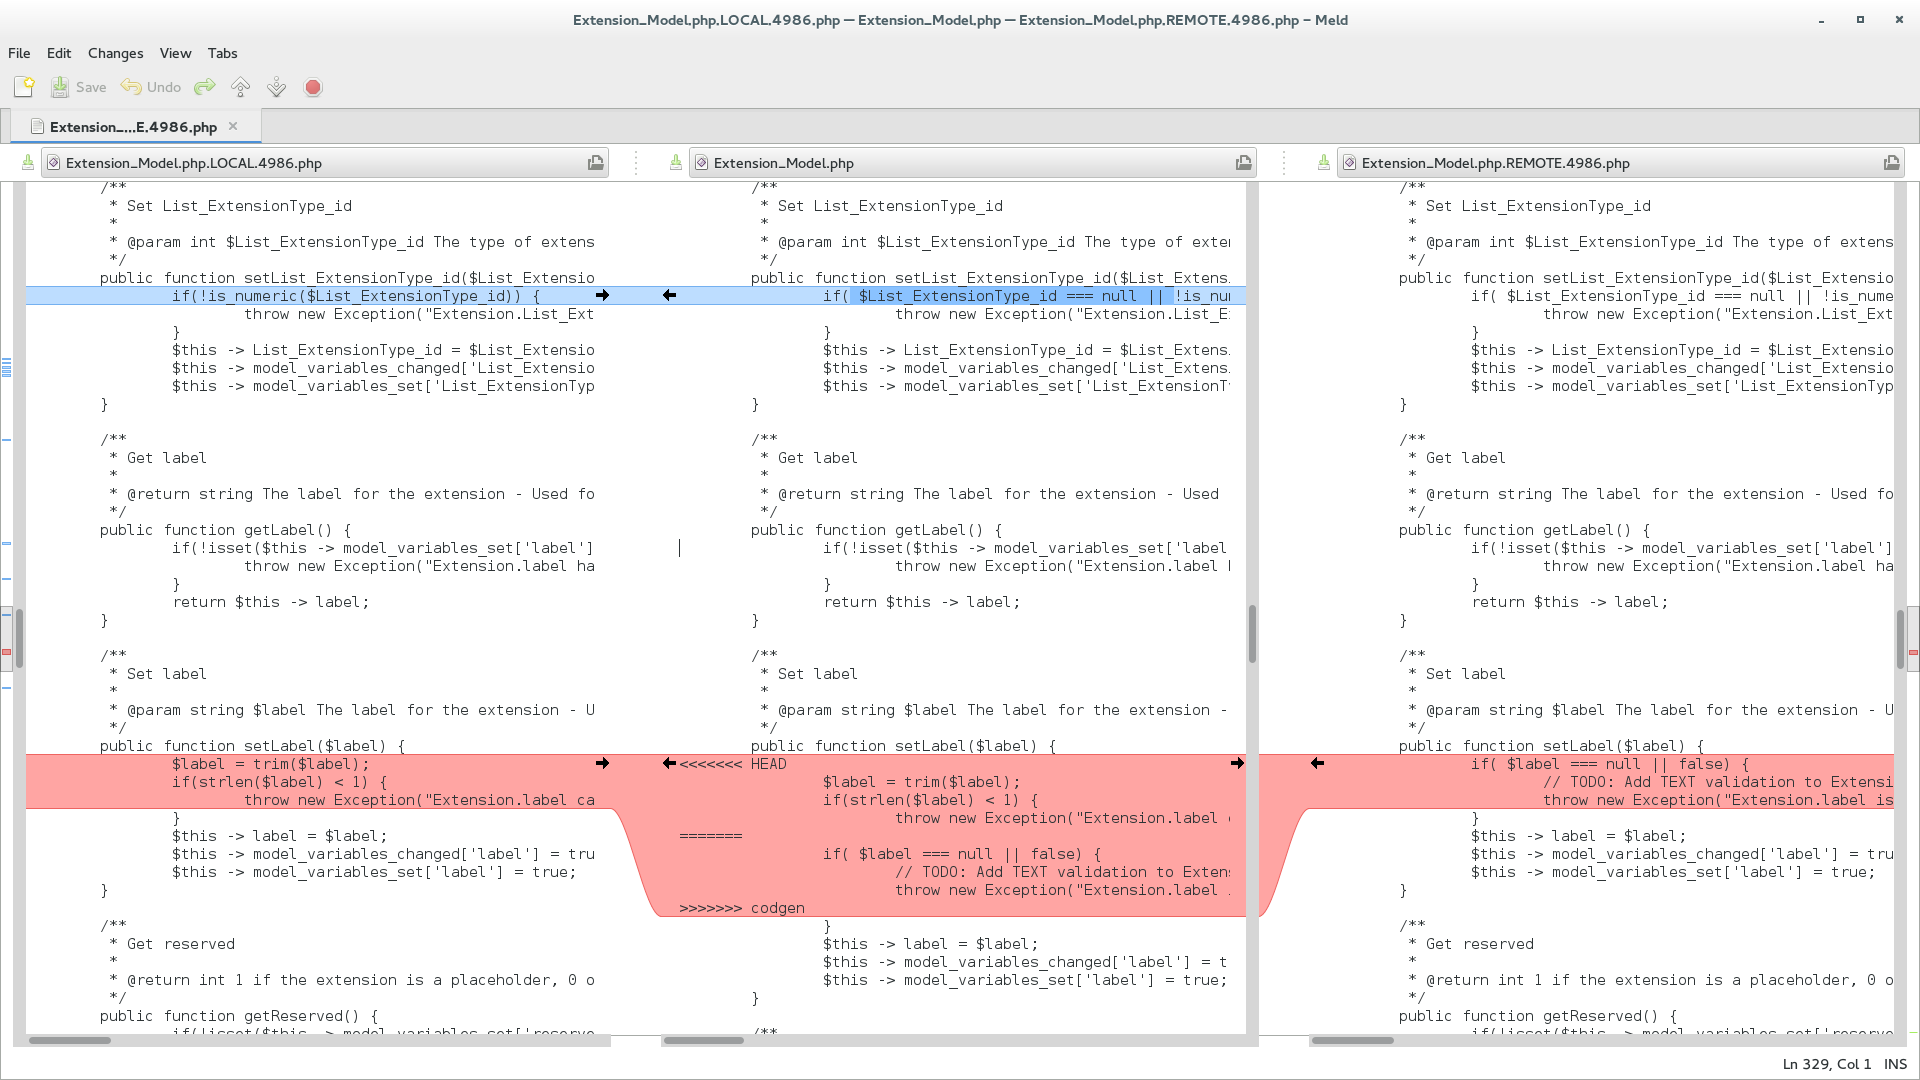Open file chooser for Extension_Model.php.LOCAL.4986.php

[x=596, y=163]
